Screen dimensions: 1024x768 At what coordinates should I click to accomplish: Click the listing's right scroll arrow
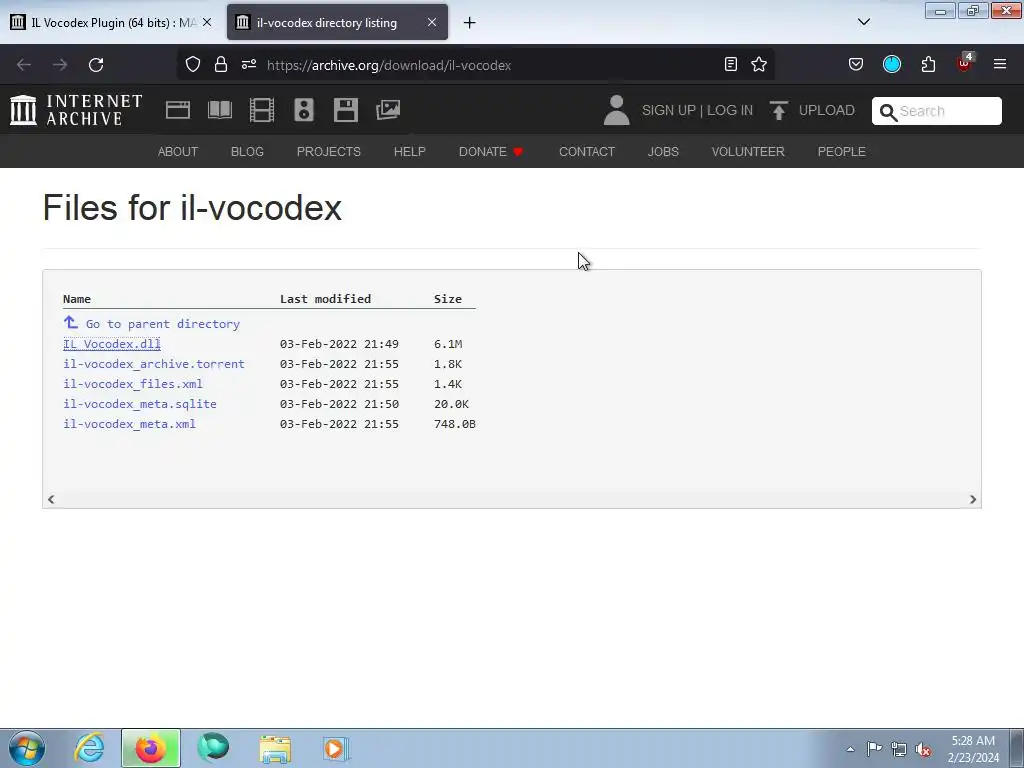[972, 499]
